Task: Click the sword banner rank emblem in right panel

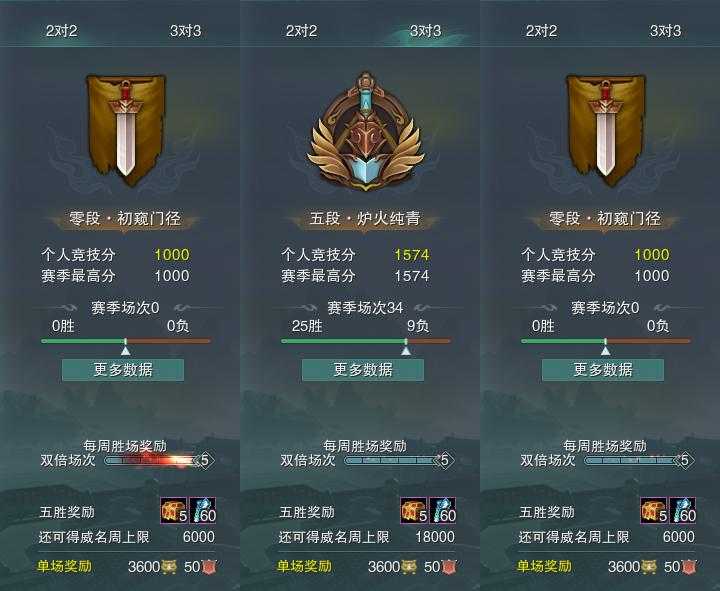Action: [x=606, y=129]
